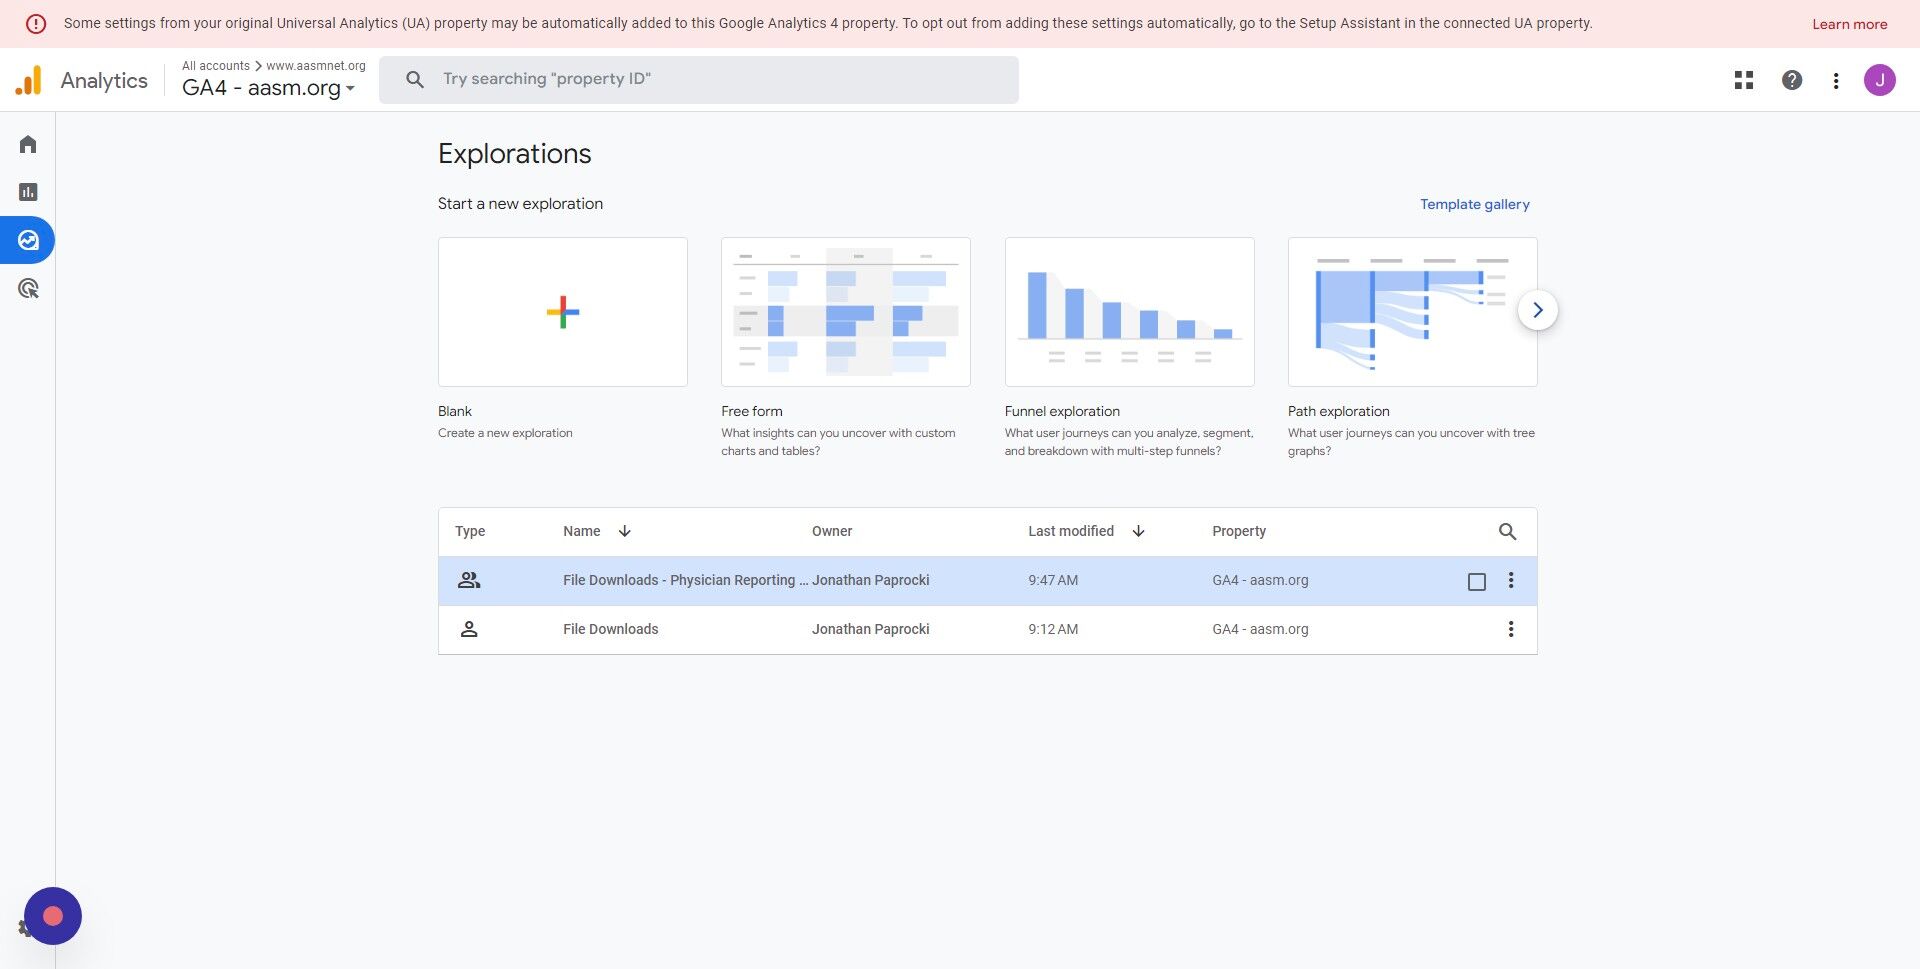Click the Path exploration title text
Image resolution: width=1920 pixels, height=969 pixels.
coord(1339,411)
